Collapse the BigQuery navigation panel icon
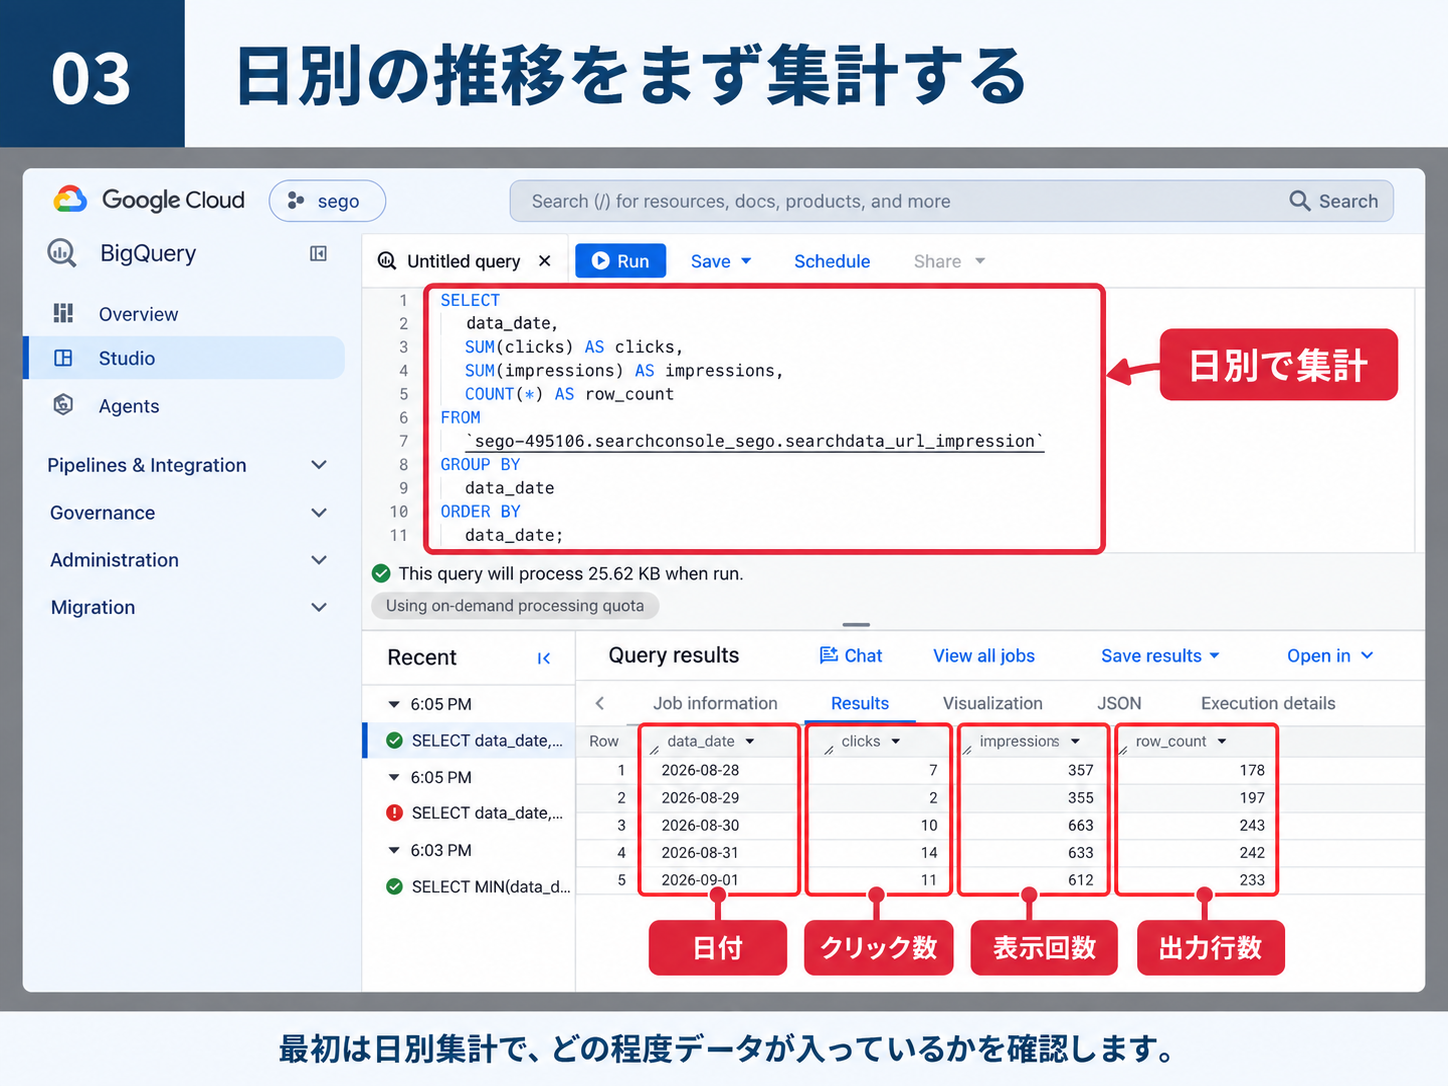The image size is (1448, 1086). 318,254
